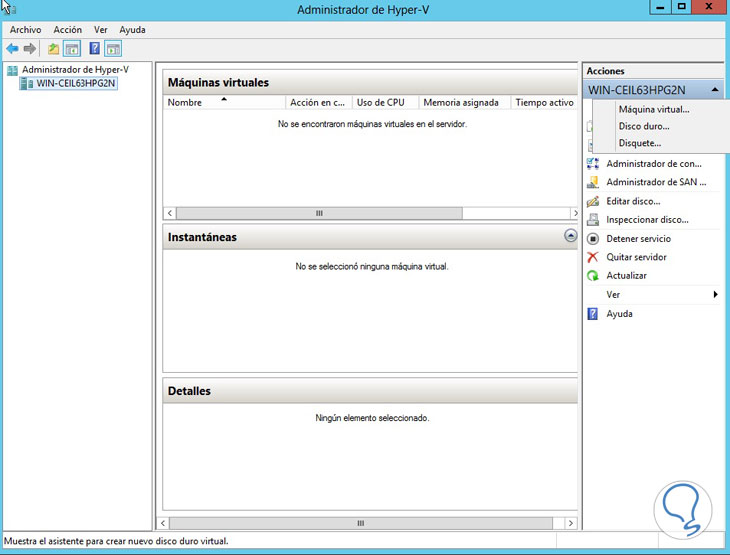Click 'No se encontraron máquinas virtuales' message

(x=372, y=124)
